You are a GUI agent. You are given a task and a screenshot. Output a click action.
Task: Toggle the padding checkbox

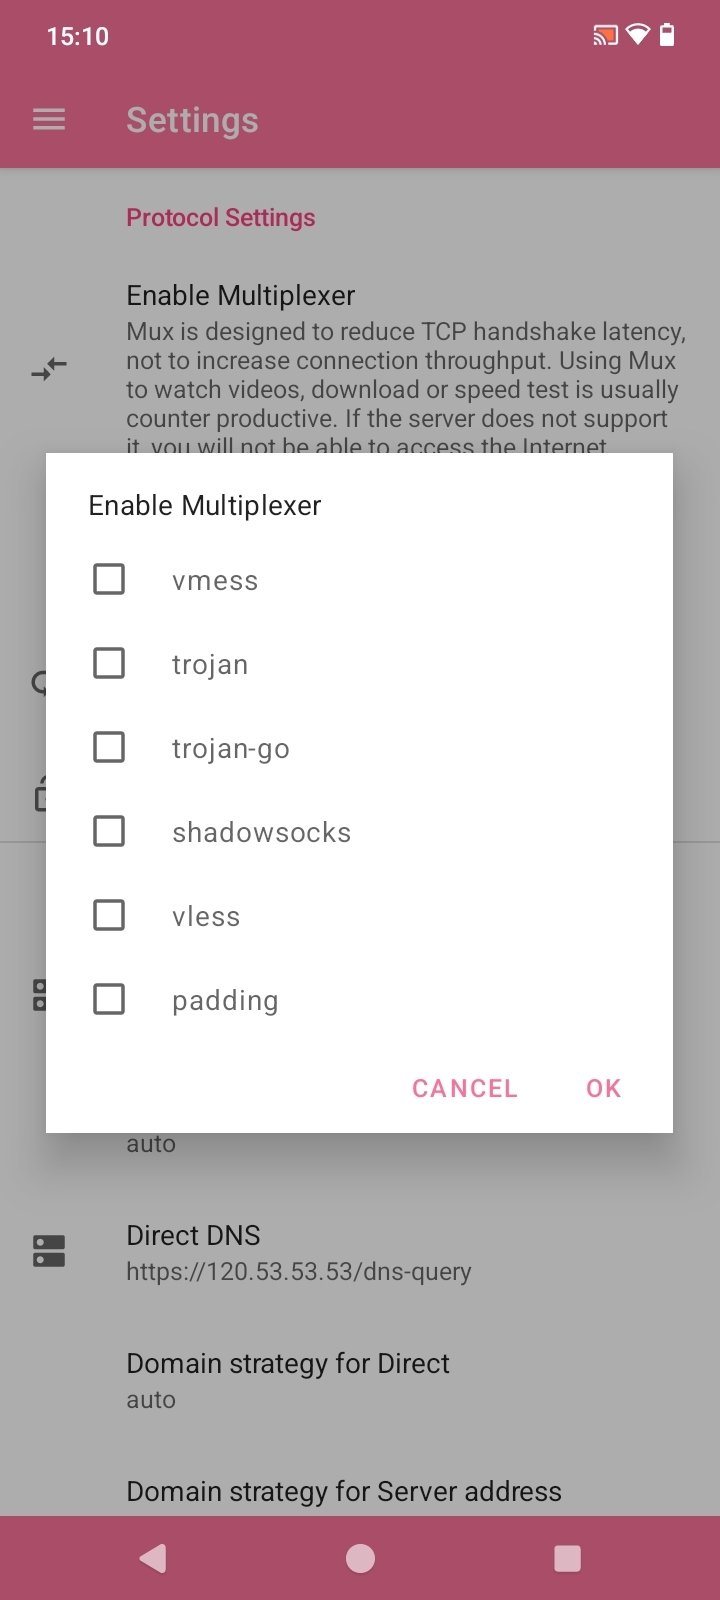pos(109,999)
